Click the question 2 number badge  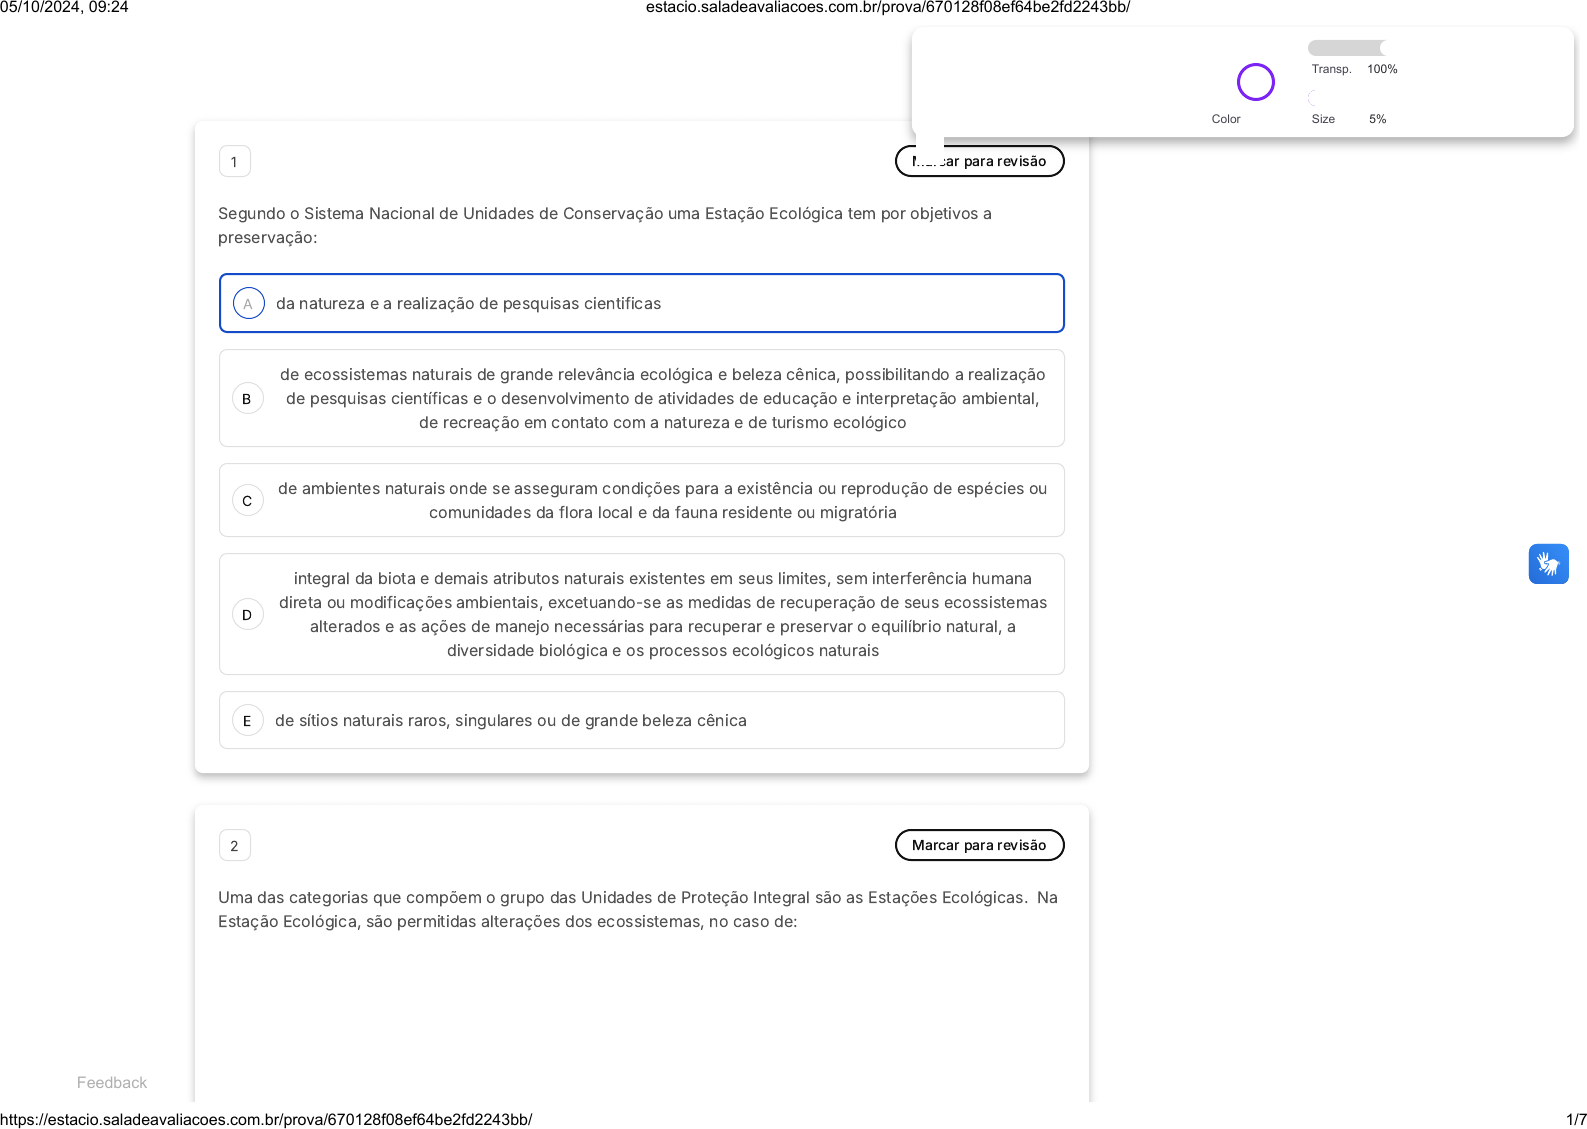(x=234, y=846)
